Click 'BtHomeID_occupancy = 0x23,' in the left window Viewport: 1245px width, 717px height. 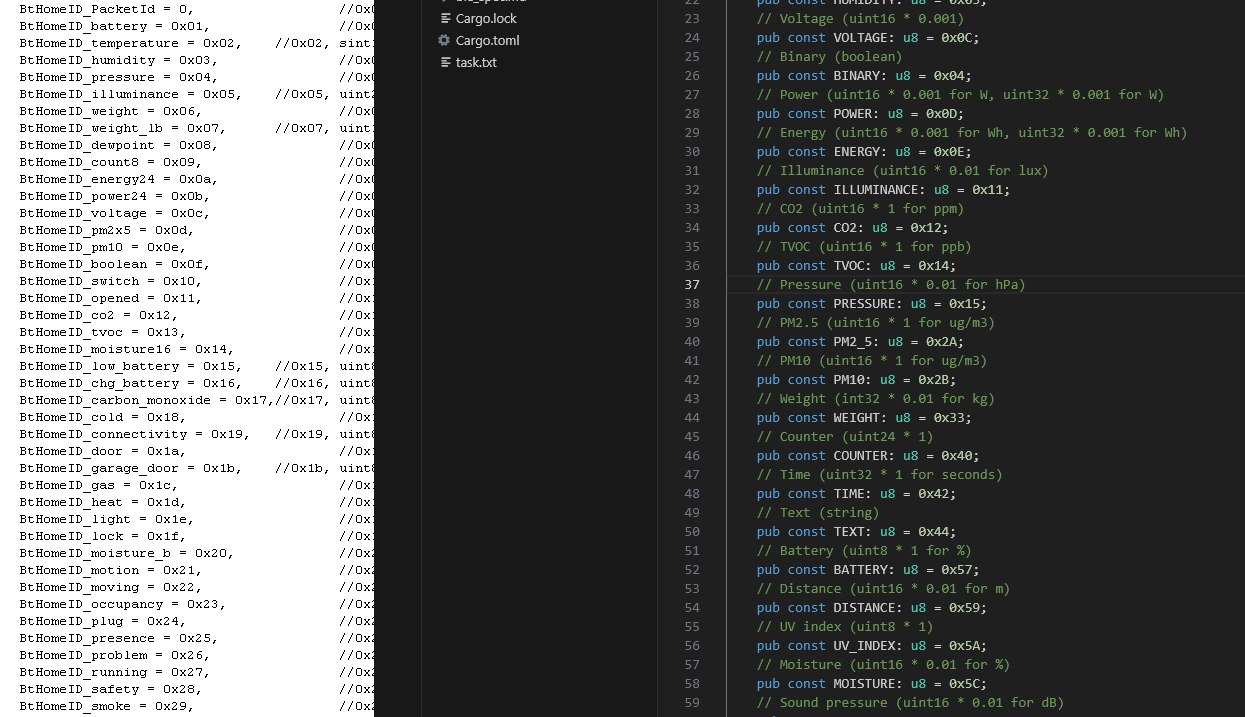click(x=122, y=604)
